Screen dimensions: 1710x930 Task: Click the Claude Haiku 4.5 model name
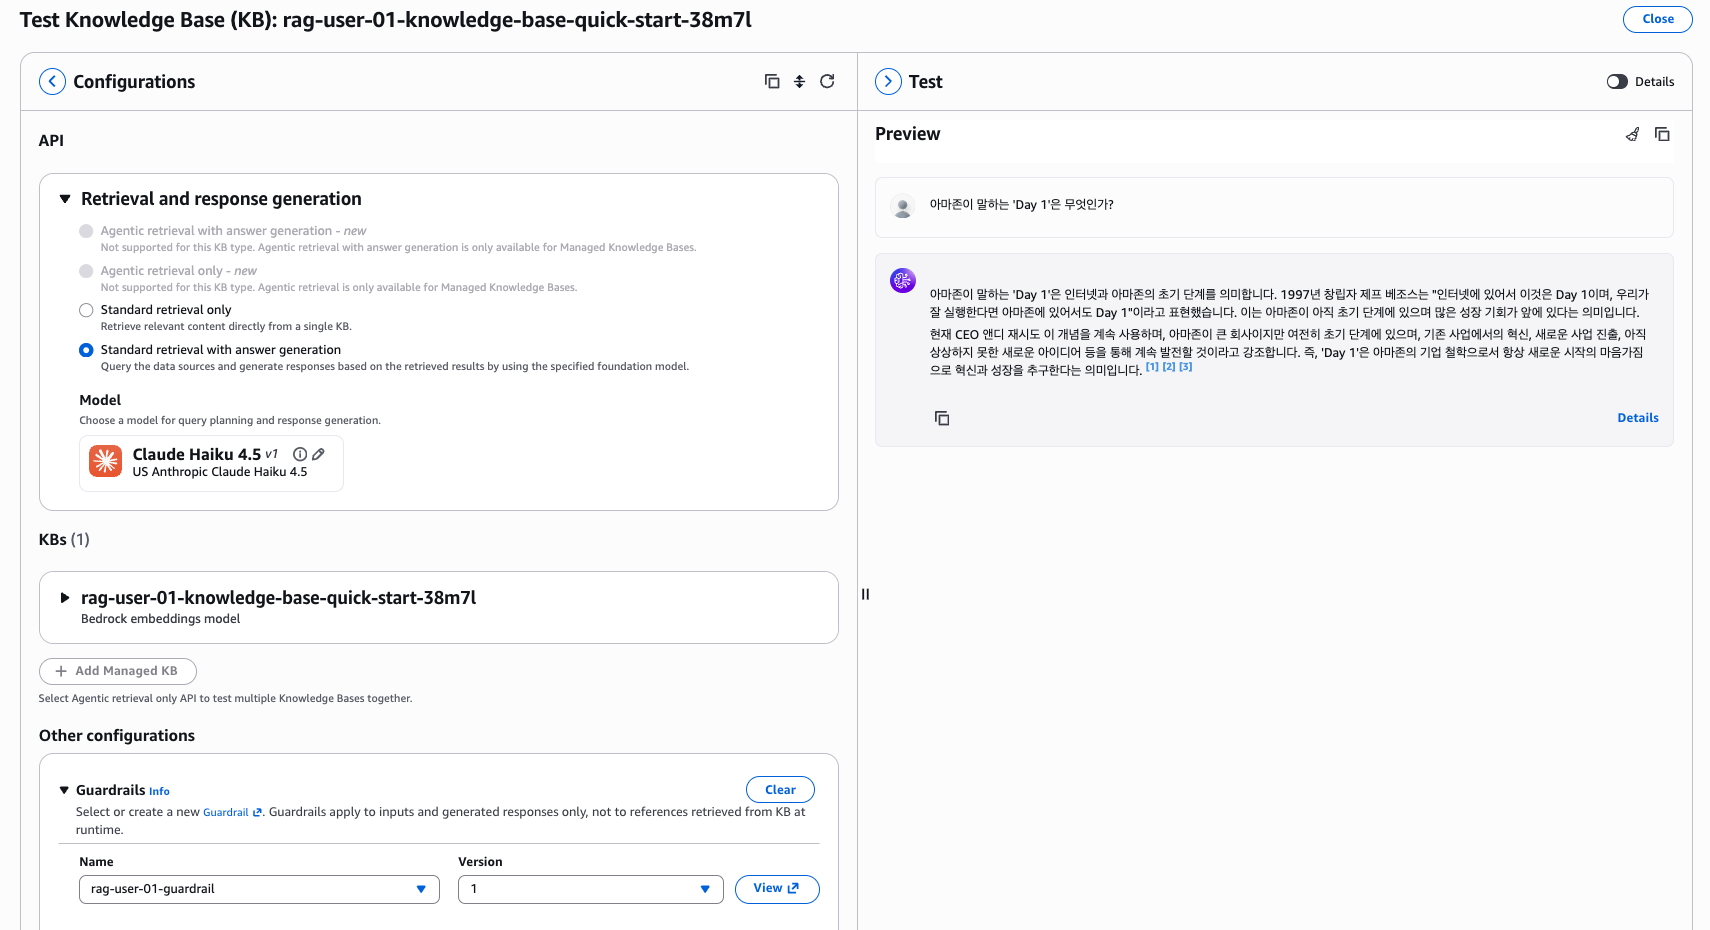click(197, 454)
